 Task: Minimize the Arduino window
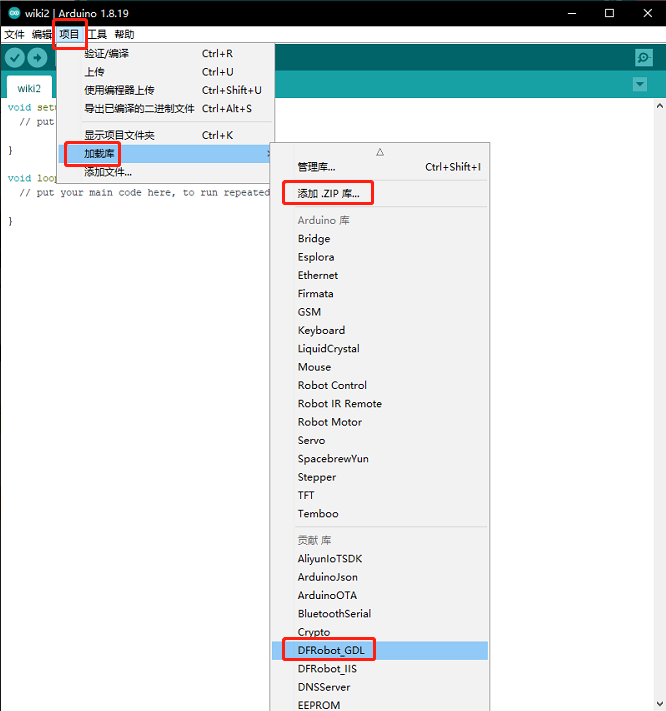tap(572, 13)
